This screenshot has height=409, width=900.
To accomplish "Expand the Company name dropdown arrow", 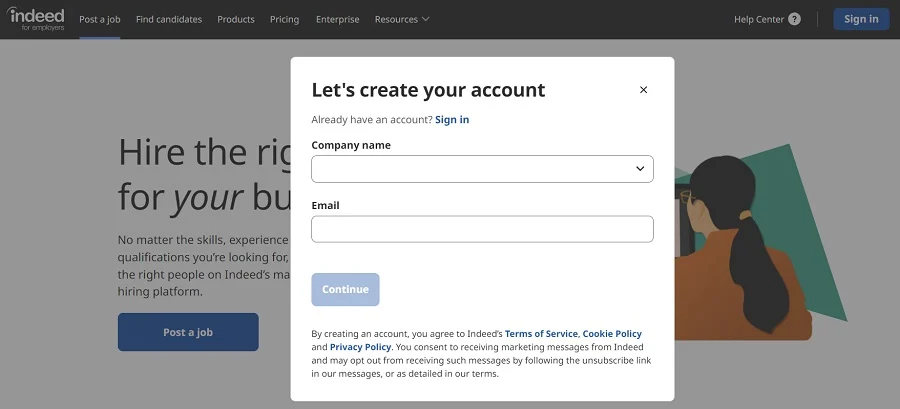I will 640,169.
